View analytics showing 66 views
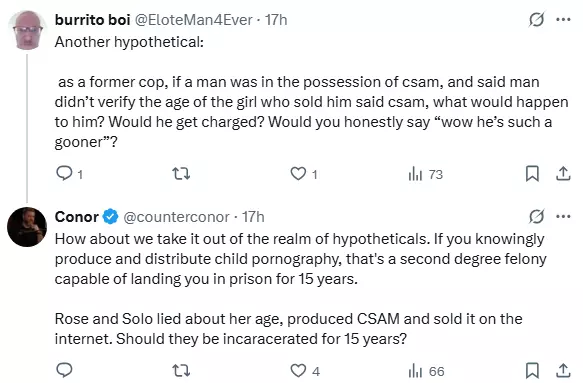Screen dimensions: 583x383 point(426,371)
